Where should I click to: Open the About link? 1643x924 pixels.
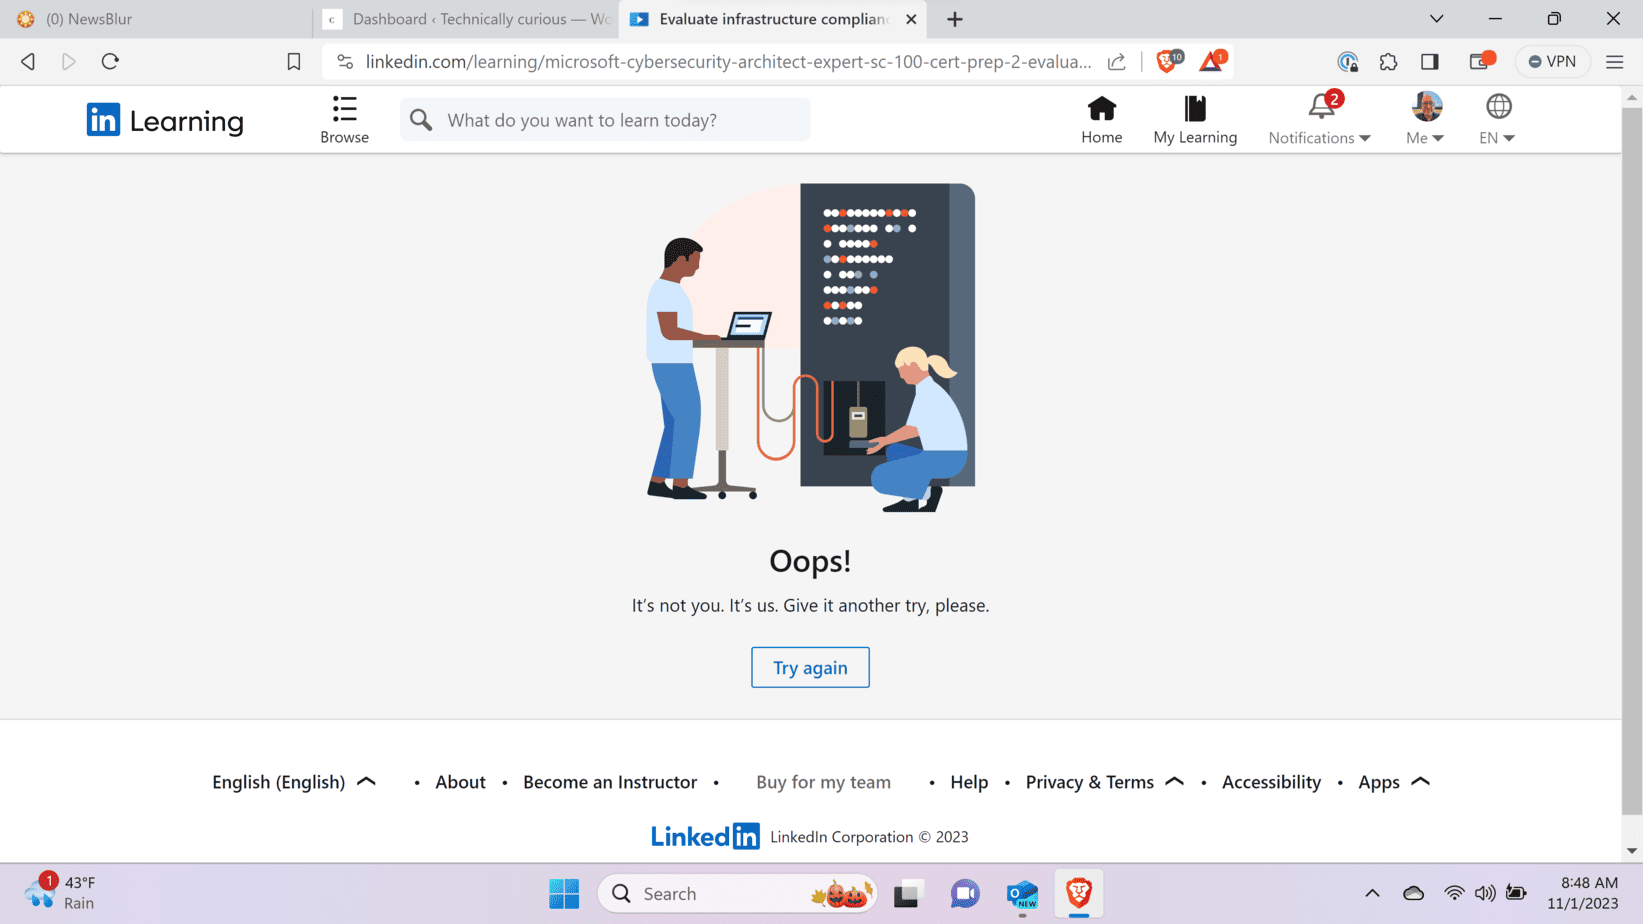(460, 782)
